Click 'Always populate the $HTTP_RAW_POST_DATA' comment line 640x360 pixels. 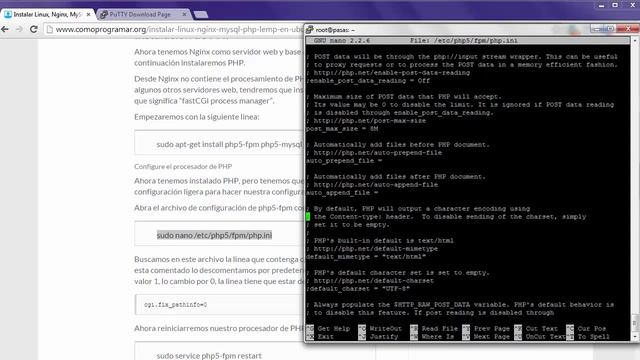point(460,305)
